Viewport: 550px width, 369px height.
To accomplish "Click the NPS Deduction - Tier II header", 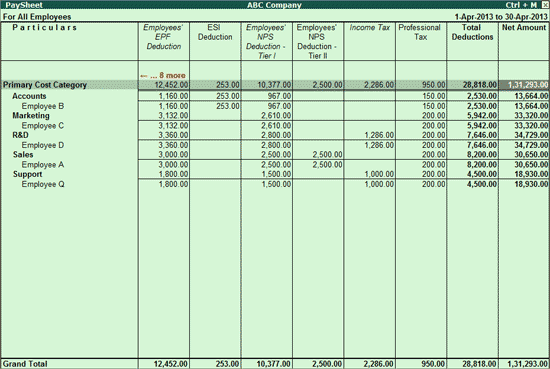I will pos(317,41).
